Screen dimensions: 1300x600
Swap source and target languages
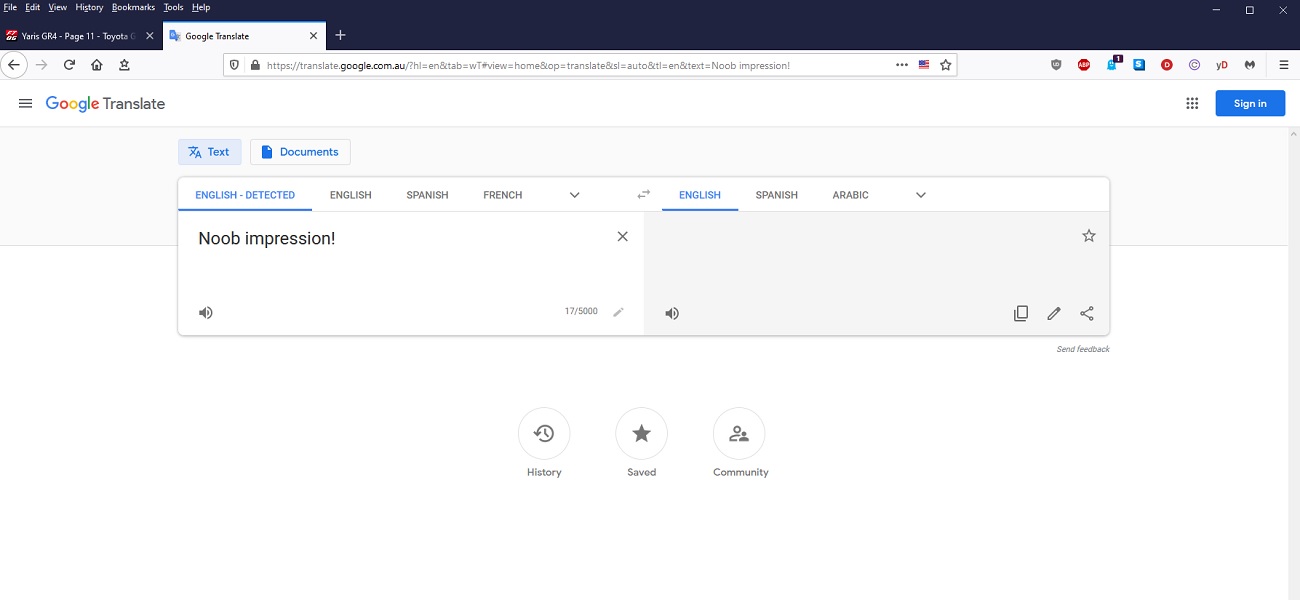[643, 195]
